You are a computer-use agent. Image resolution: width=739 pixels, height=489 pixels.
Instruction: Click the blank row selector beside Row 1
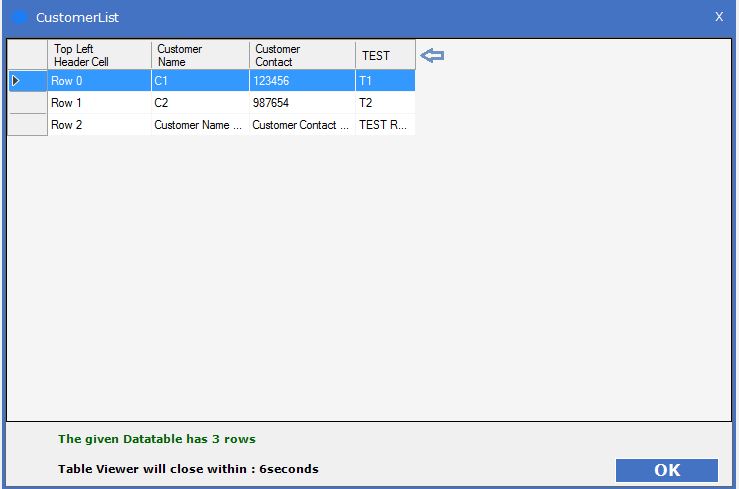(x=27, y=103)
